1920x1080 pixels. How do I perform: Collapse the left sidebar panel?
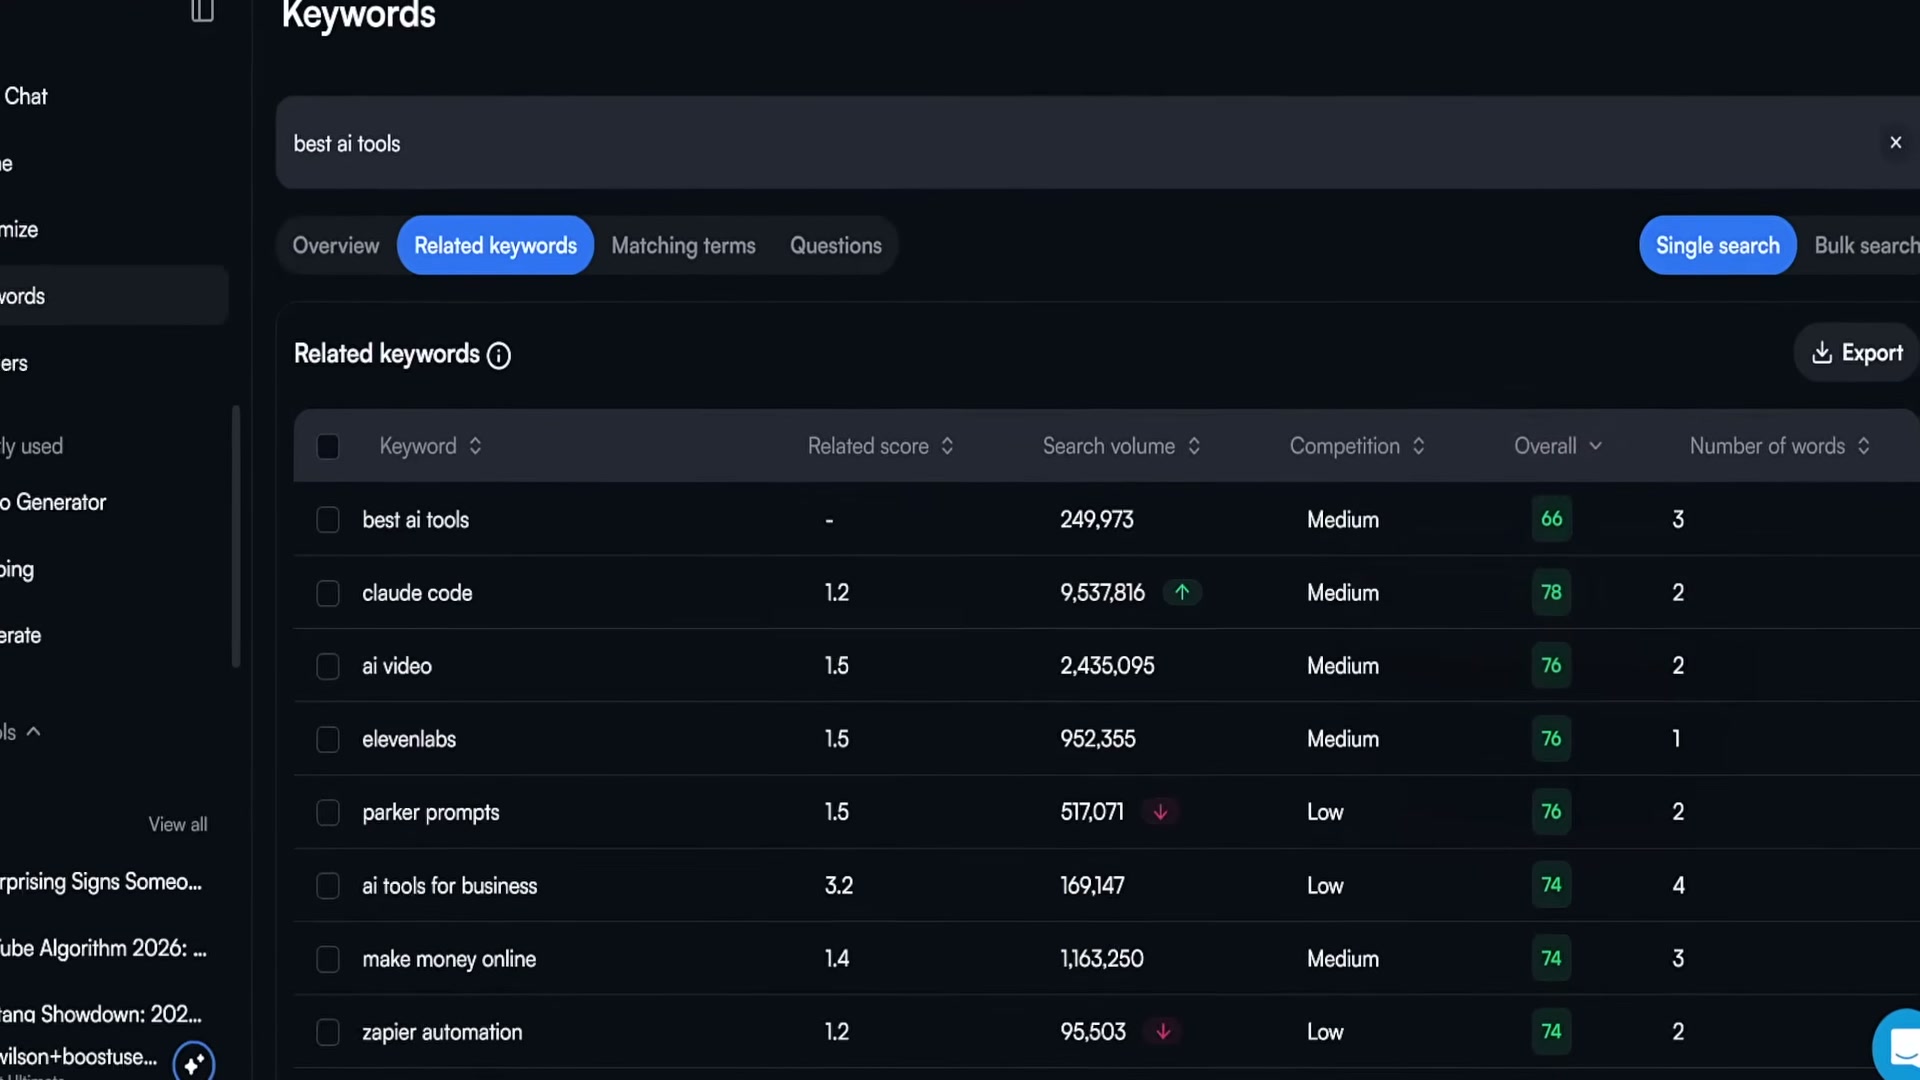[202, 12]
